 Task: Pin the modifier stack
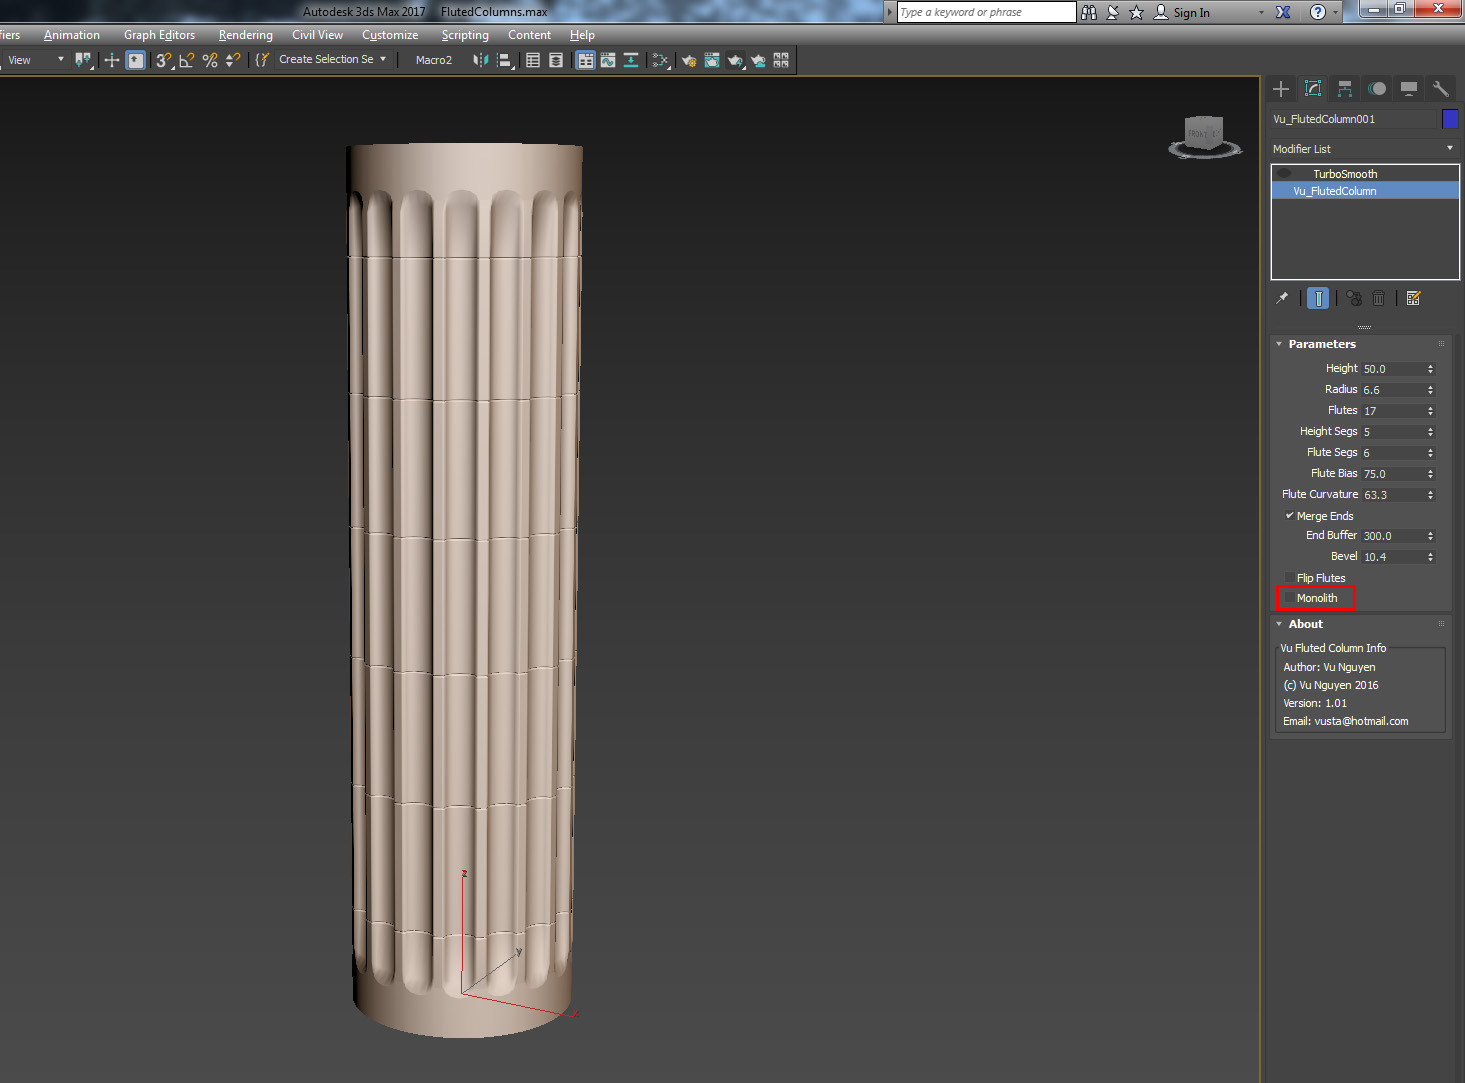pos(1283,297)
